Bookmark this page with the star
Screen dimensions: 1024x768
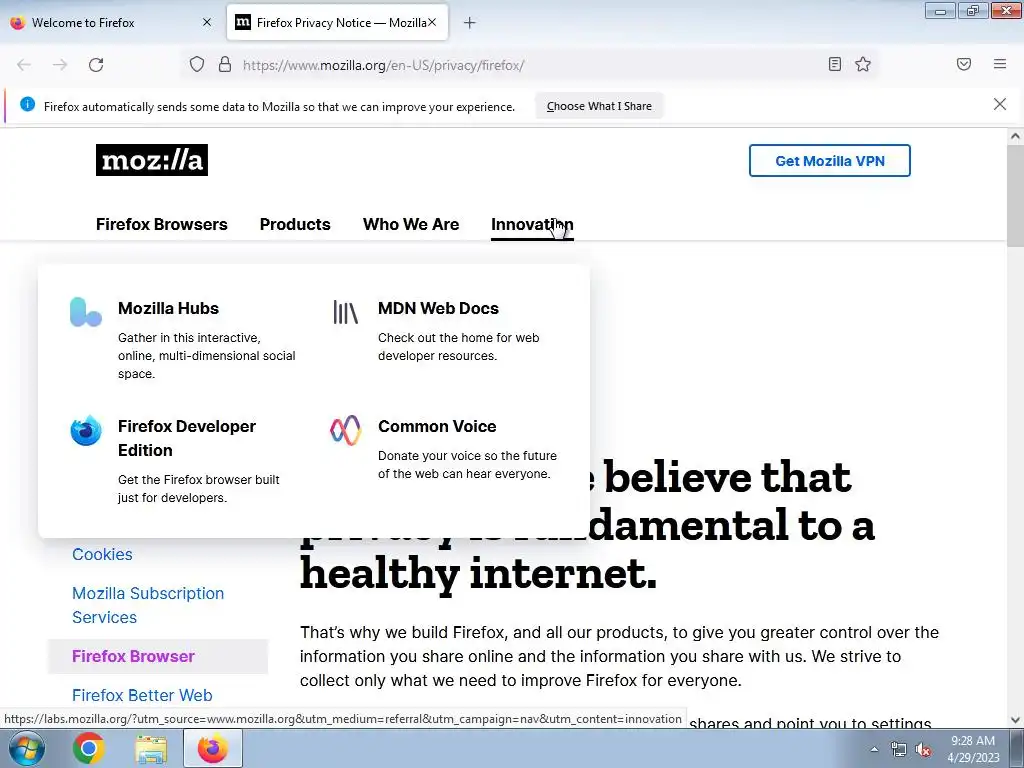(x=863, y=64)
